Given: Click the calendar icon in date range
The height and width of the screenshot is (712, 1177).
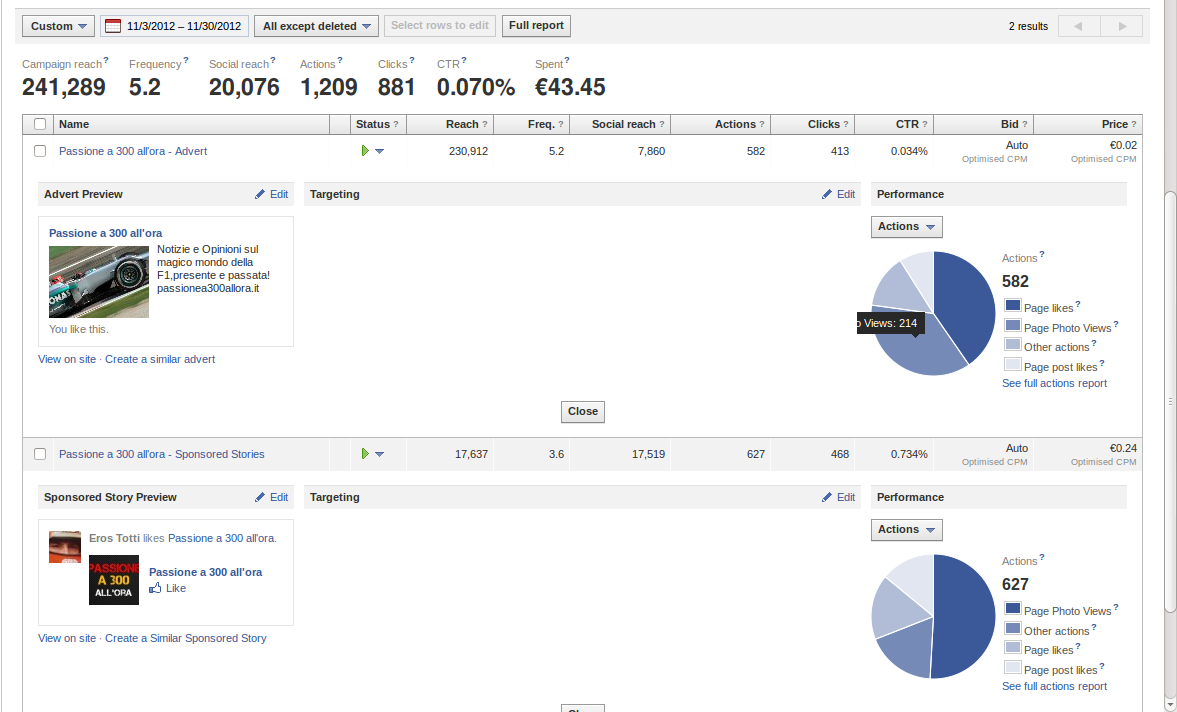Looking at the screenshot, I should [x=113, y=26].
